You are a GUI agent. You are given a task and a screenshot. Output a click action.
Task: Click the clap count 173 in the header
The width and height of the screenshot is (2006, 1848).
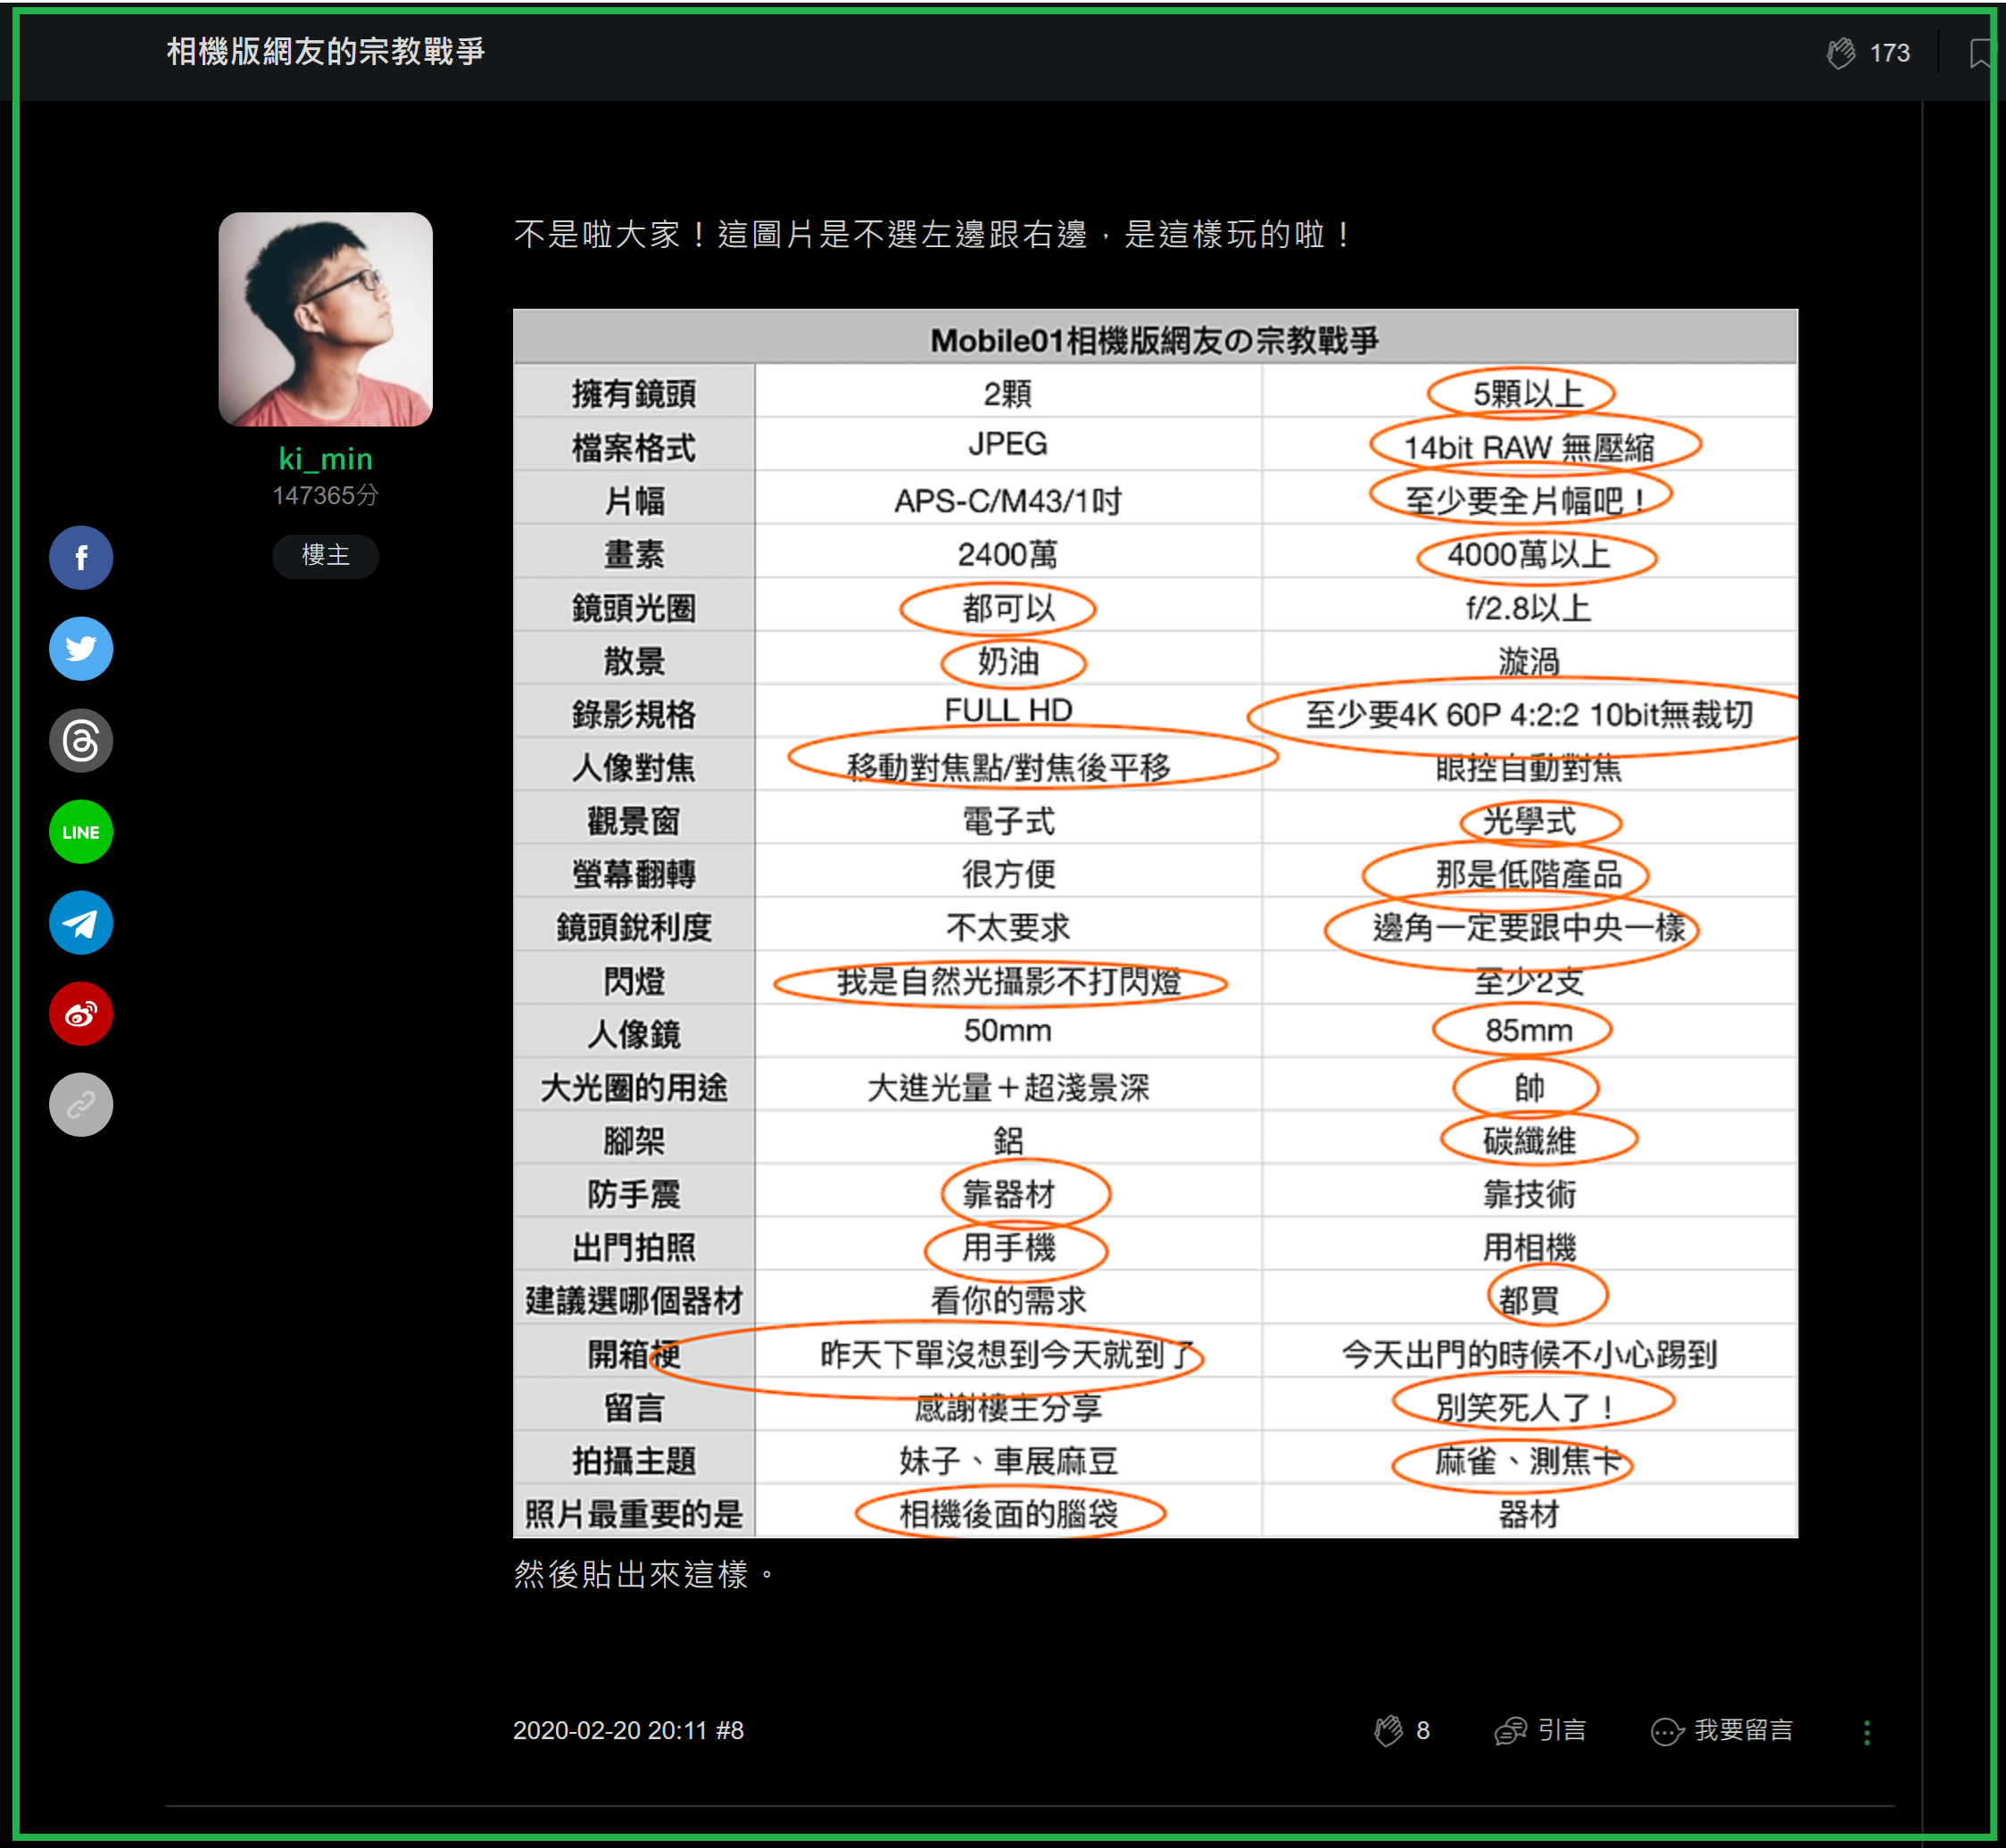coord(1889,53)
